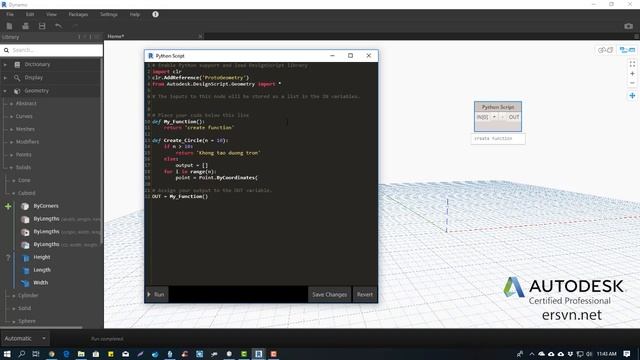Open the Edit menu

pyautogui.click(x=30, y=14)
